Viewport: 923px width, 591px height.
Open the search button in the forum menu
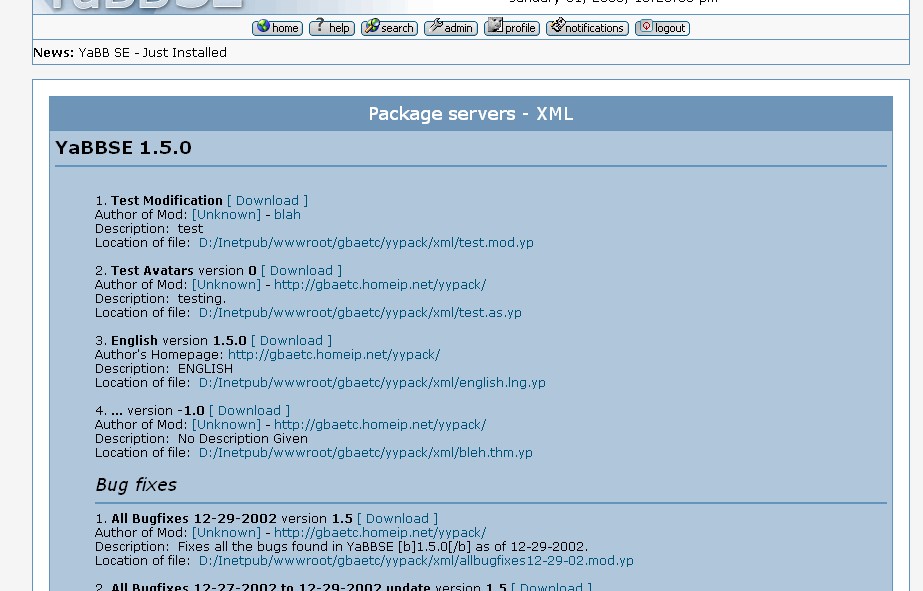tap(390, 28)
